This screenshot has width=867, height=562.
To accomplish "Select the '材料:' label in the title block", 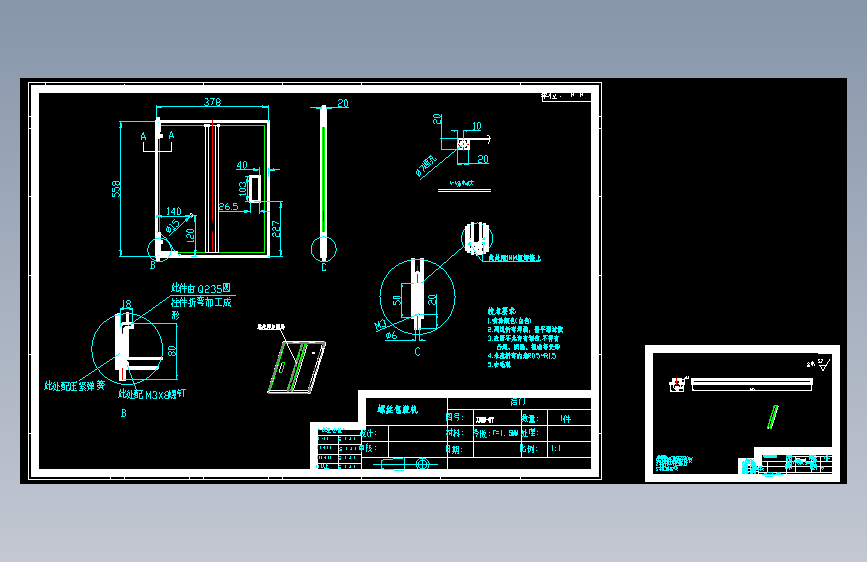I will pyautogui.click(x=455, y=433).
